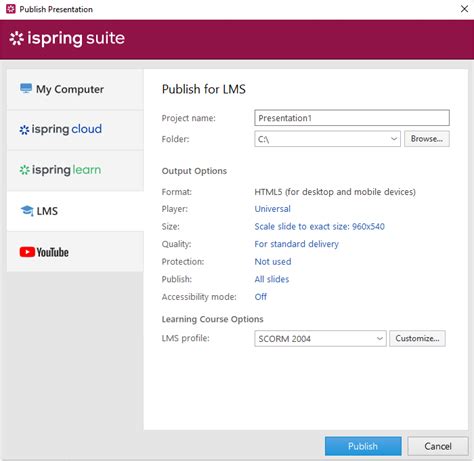Open the Universal player settings link

272,209
